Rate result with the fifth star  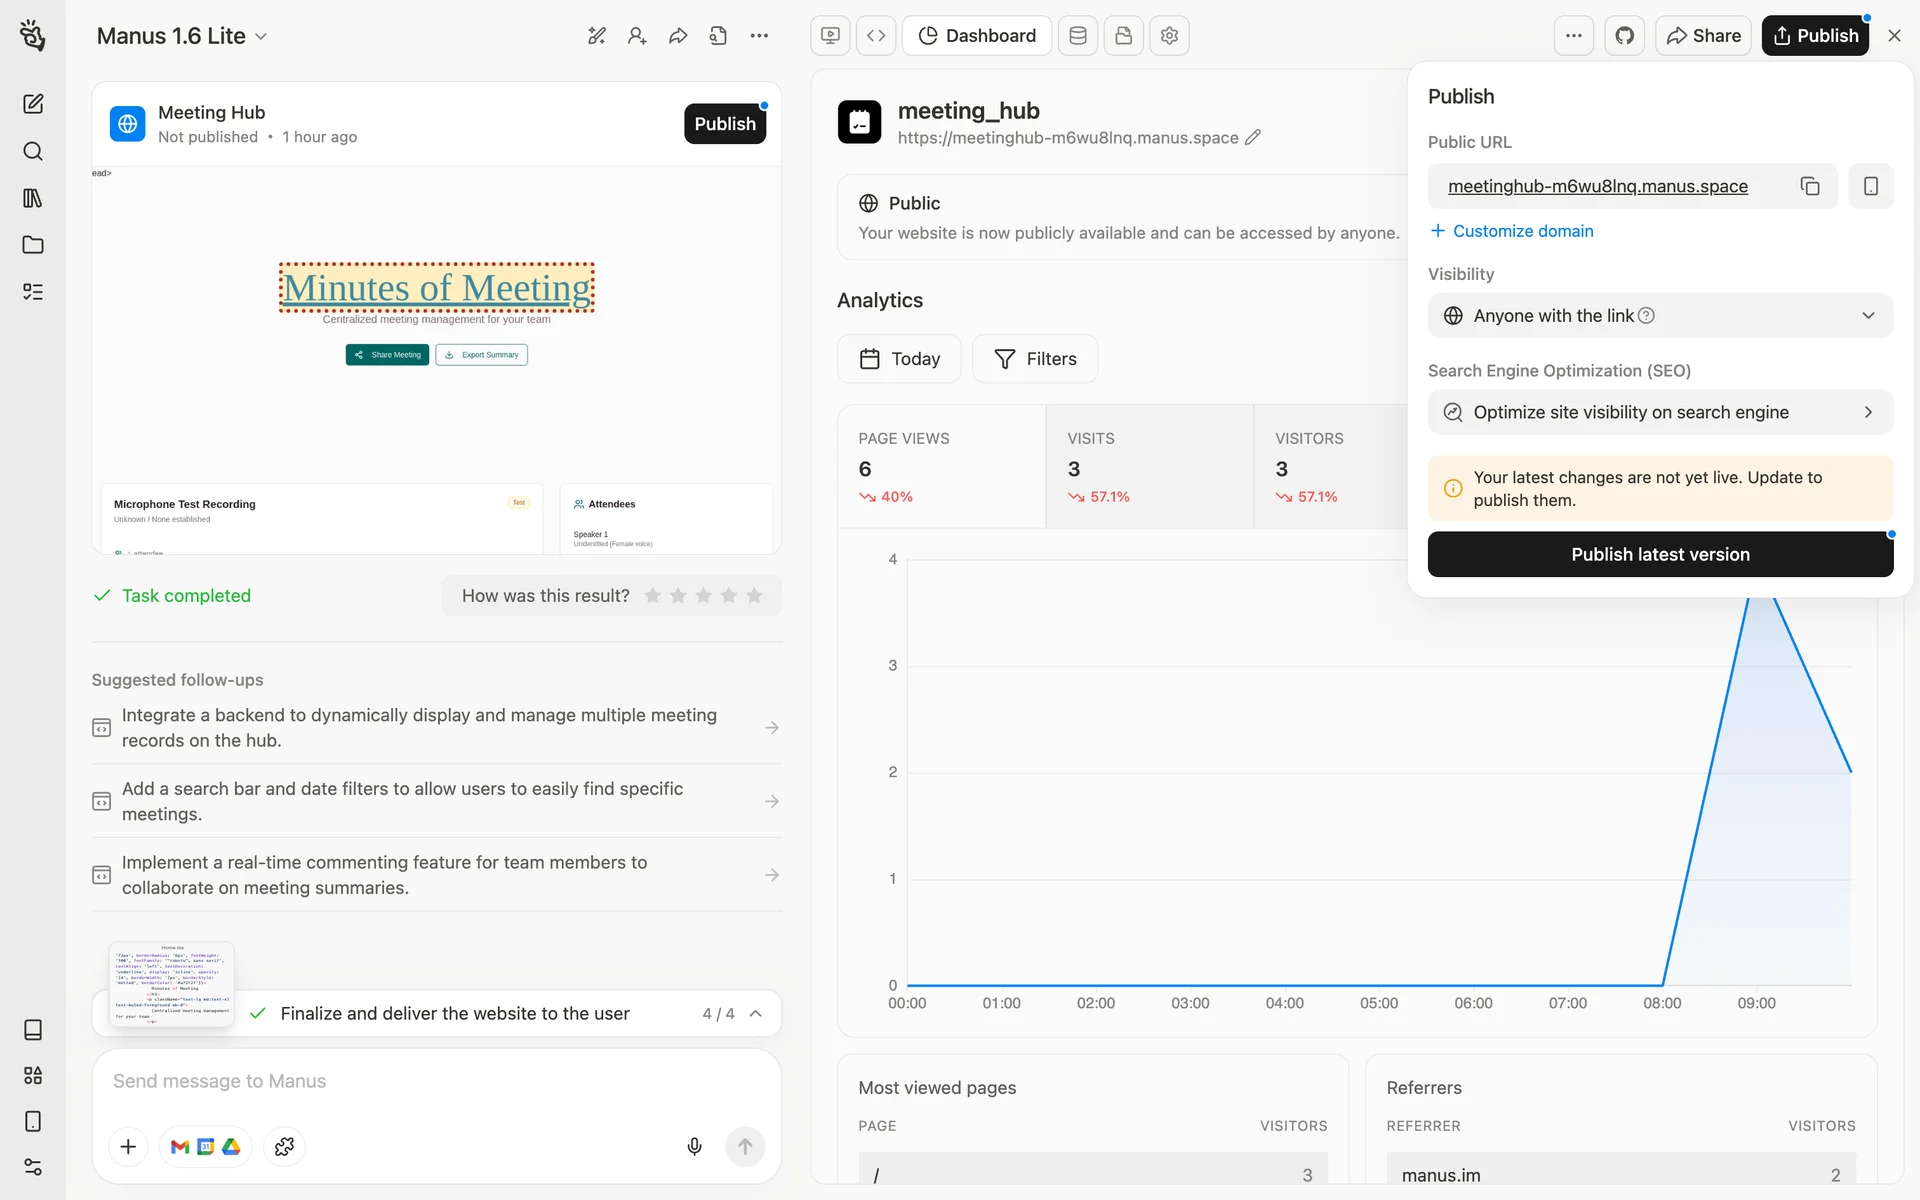pos(754,596)
